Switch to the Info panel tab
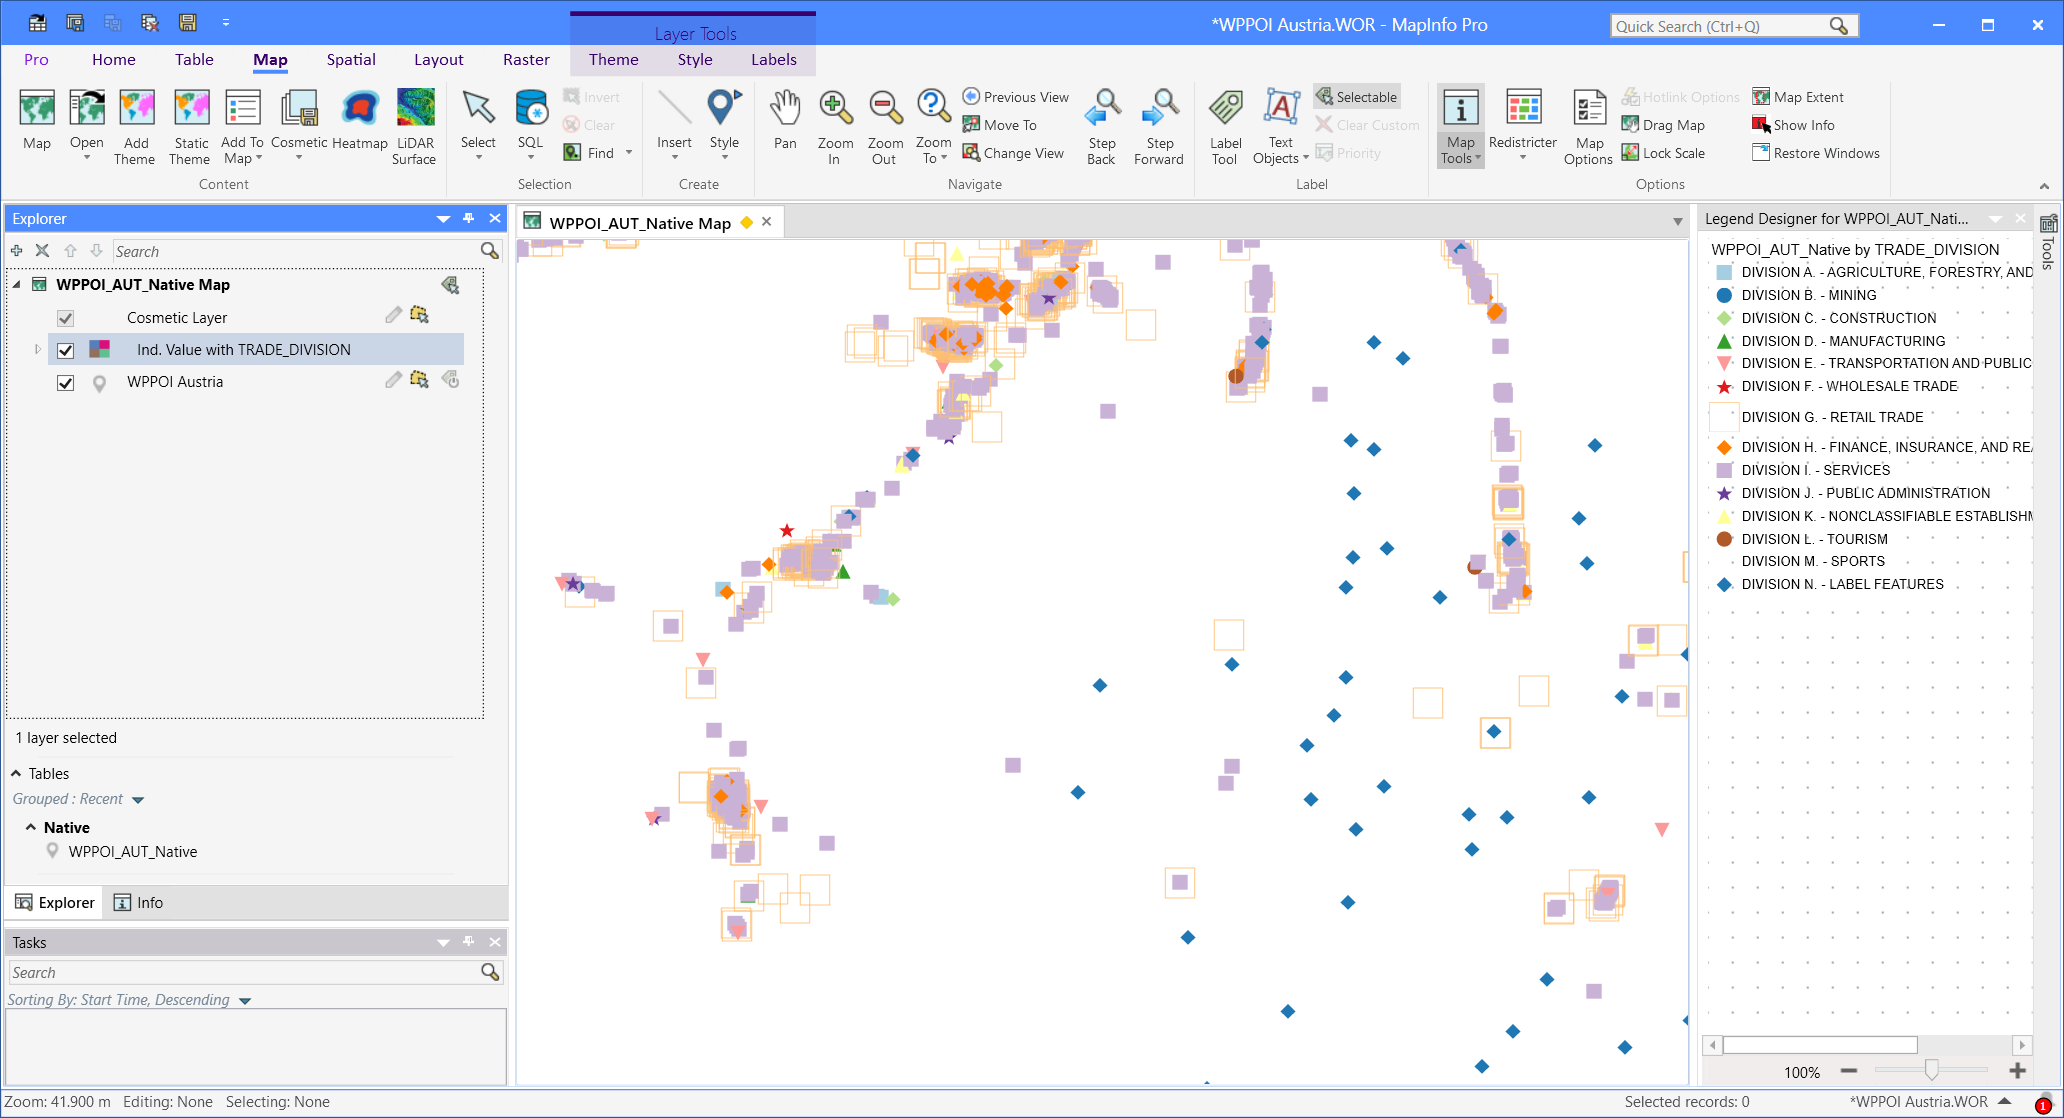Screen dimensions: 2064x1118 click(138, 903)
